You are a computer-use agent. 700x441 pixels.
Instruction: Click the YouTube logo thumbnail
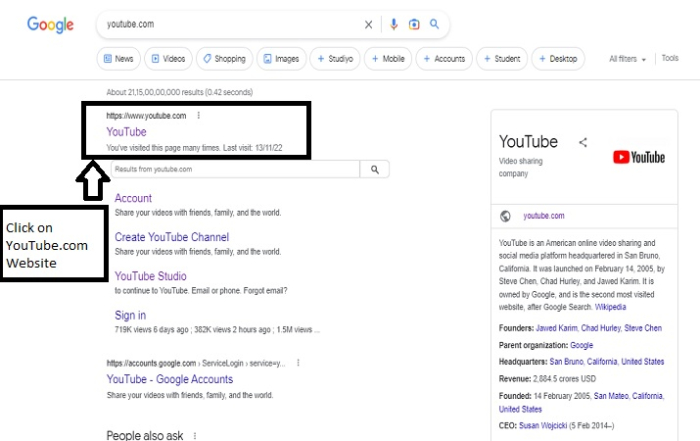tap(639, 157)
